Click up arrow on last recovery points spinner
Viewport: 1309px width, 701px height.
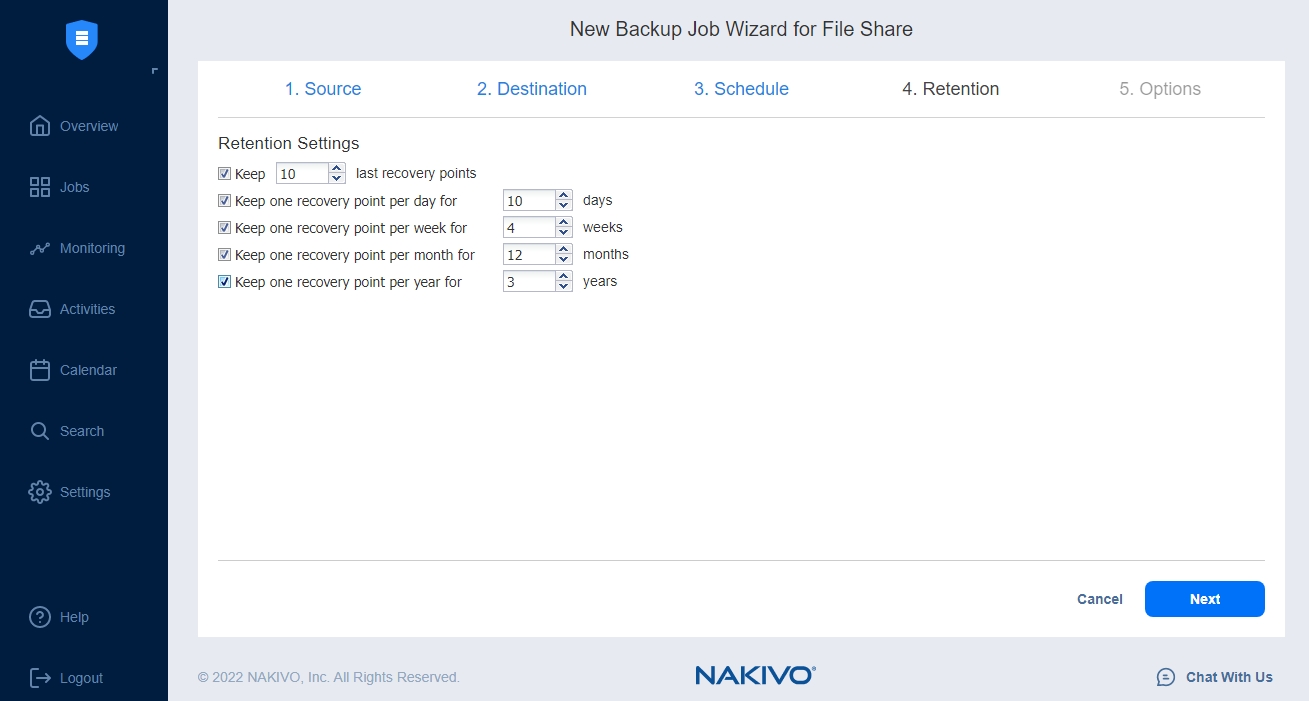pos(336,168)
